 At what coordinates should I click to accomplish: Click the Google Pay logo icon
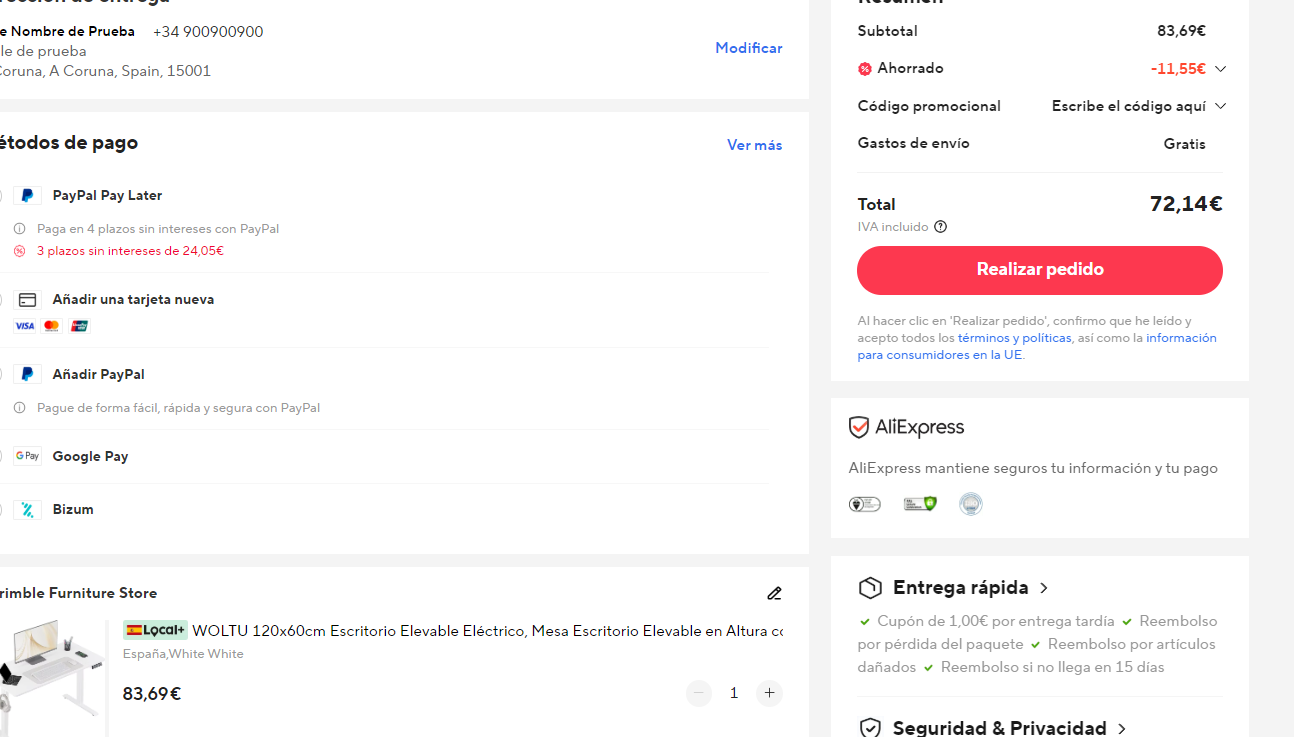tap(27, 456)
